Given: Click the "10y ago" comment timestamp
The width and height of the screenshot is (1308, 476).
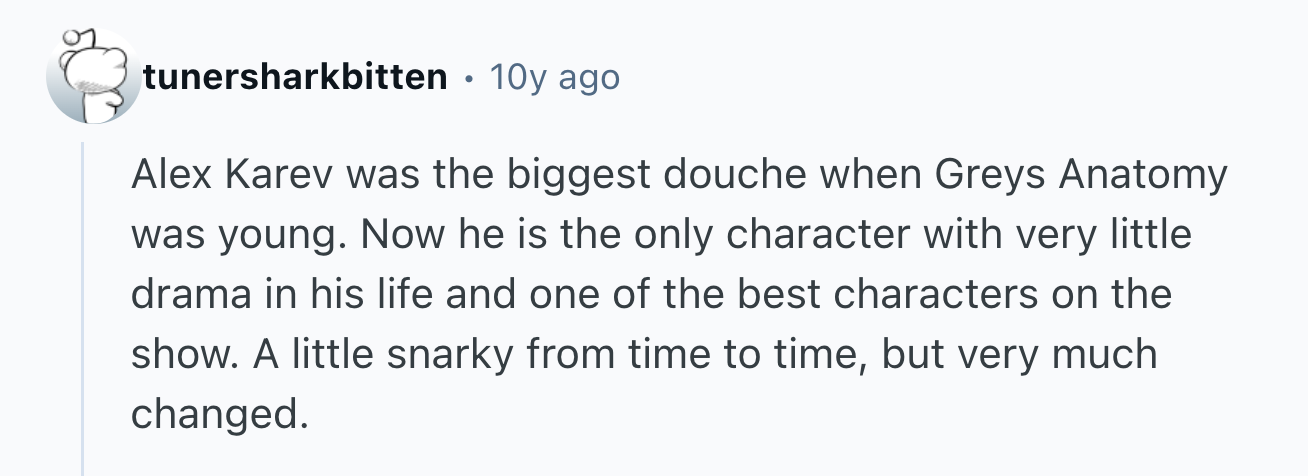Looking at the screenshot, I should tap(555, 77).
